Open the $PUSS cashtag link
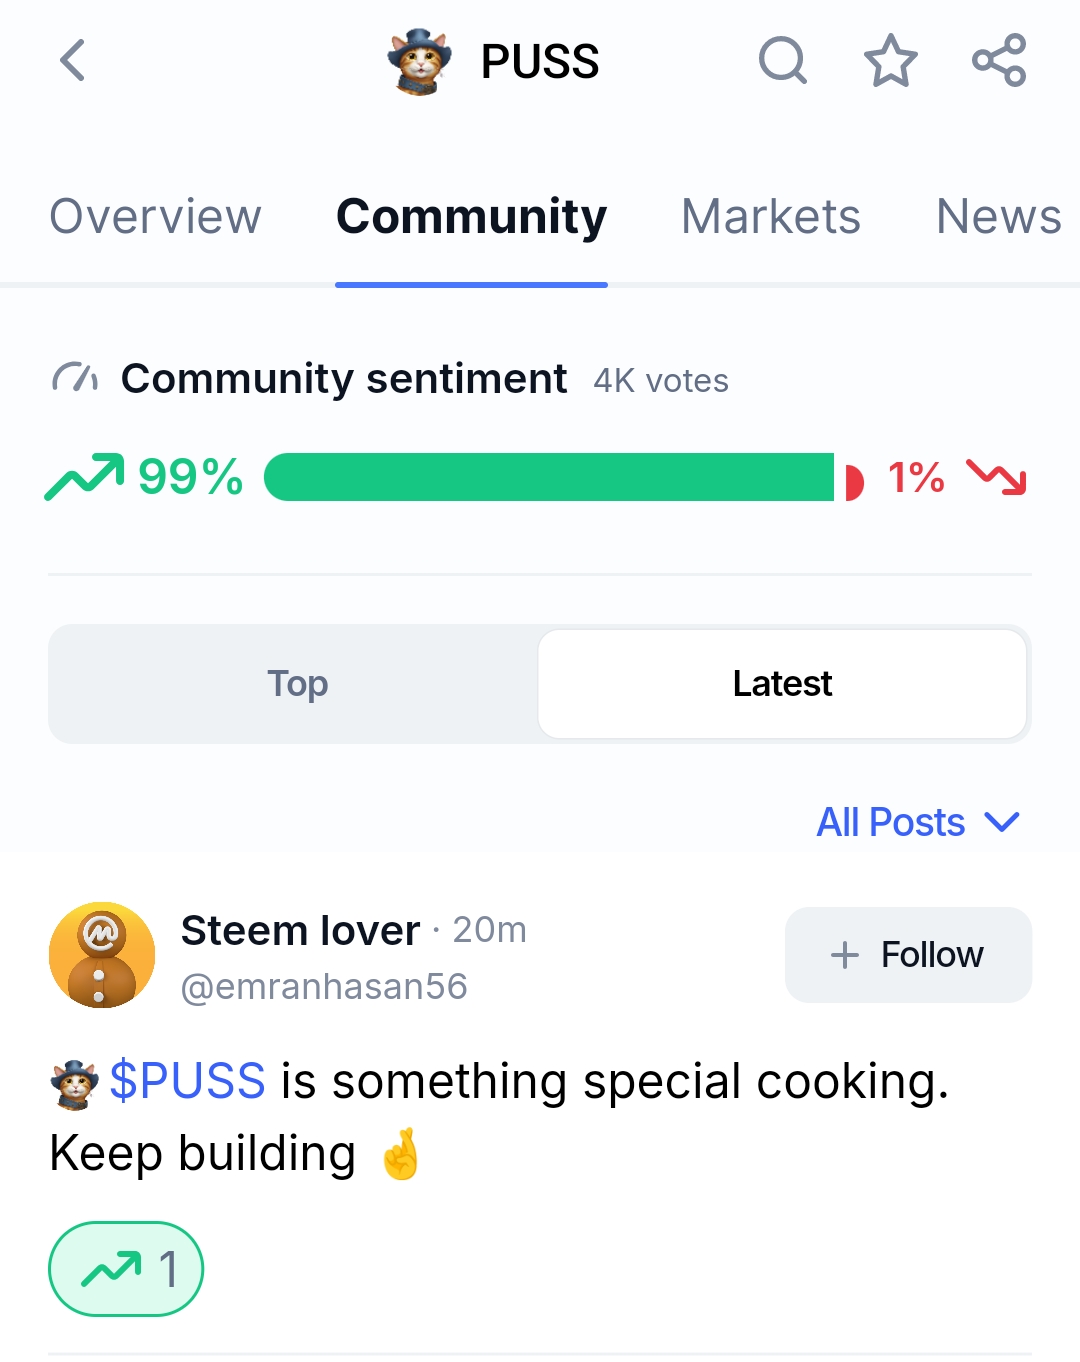Viewport: 1080px width, 1362px height. tap(187, 1081)
